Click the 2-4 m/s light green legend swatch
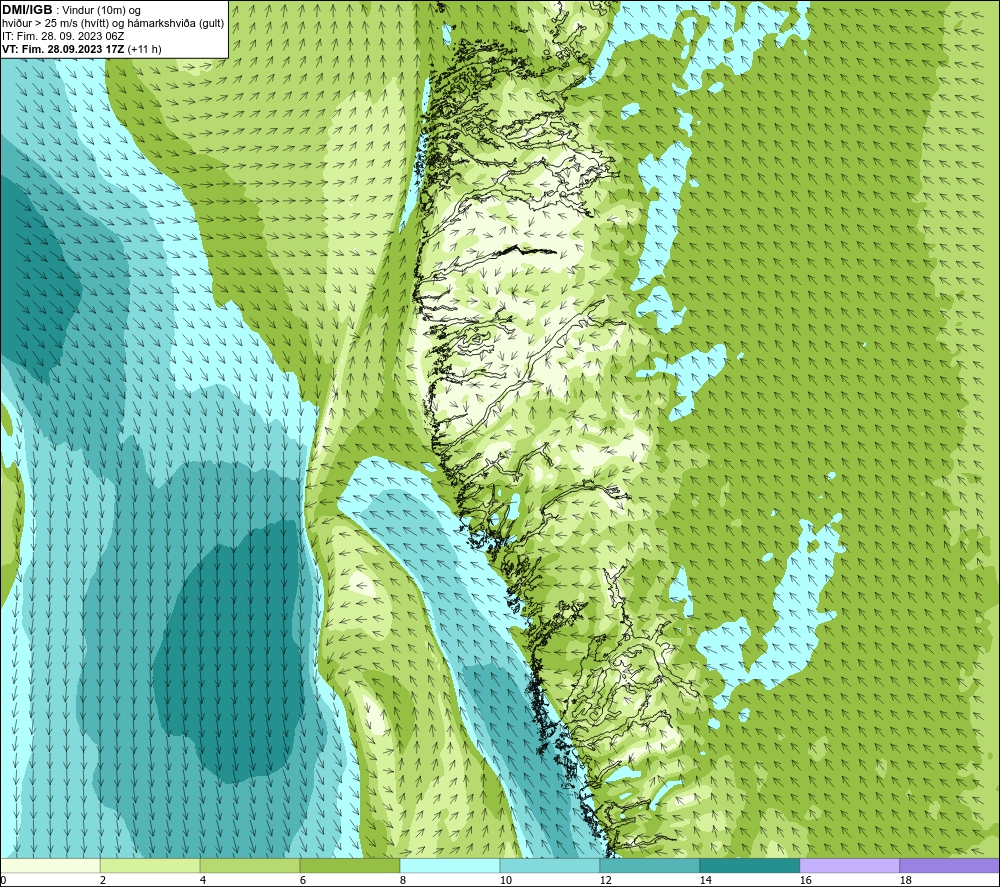Image resolution: width=1000 pixels, height=887 pixels. coord(150,865)
